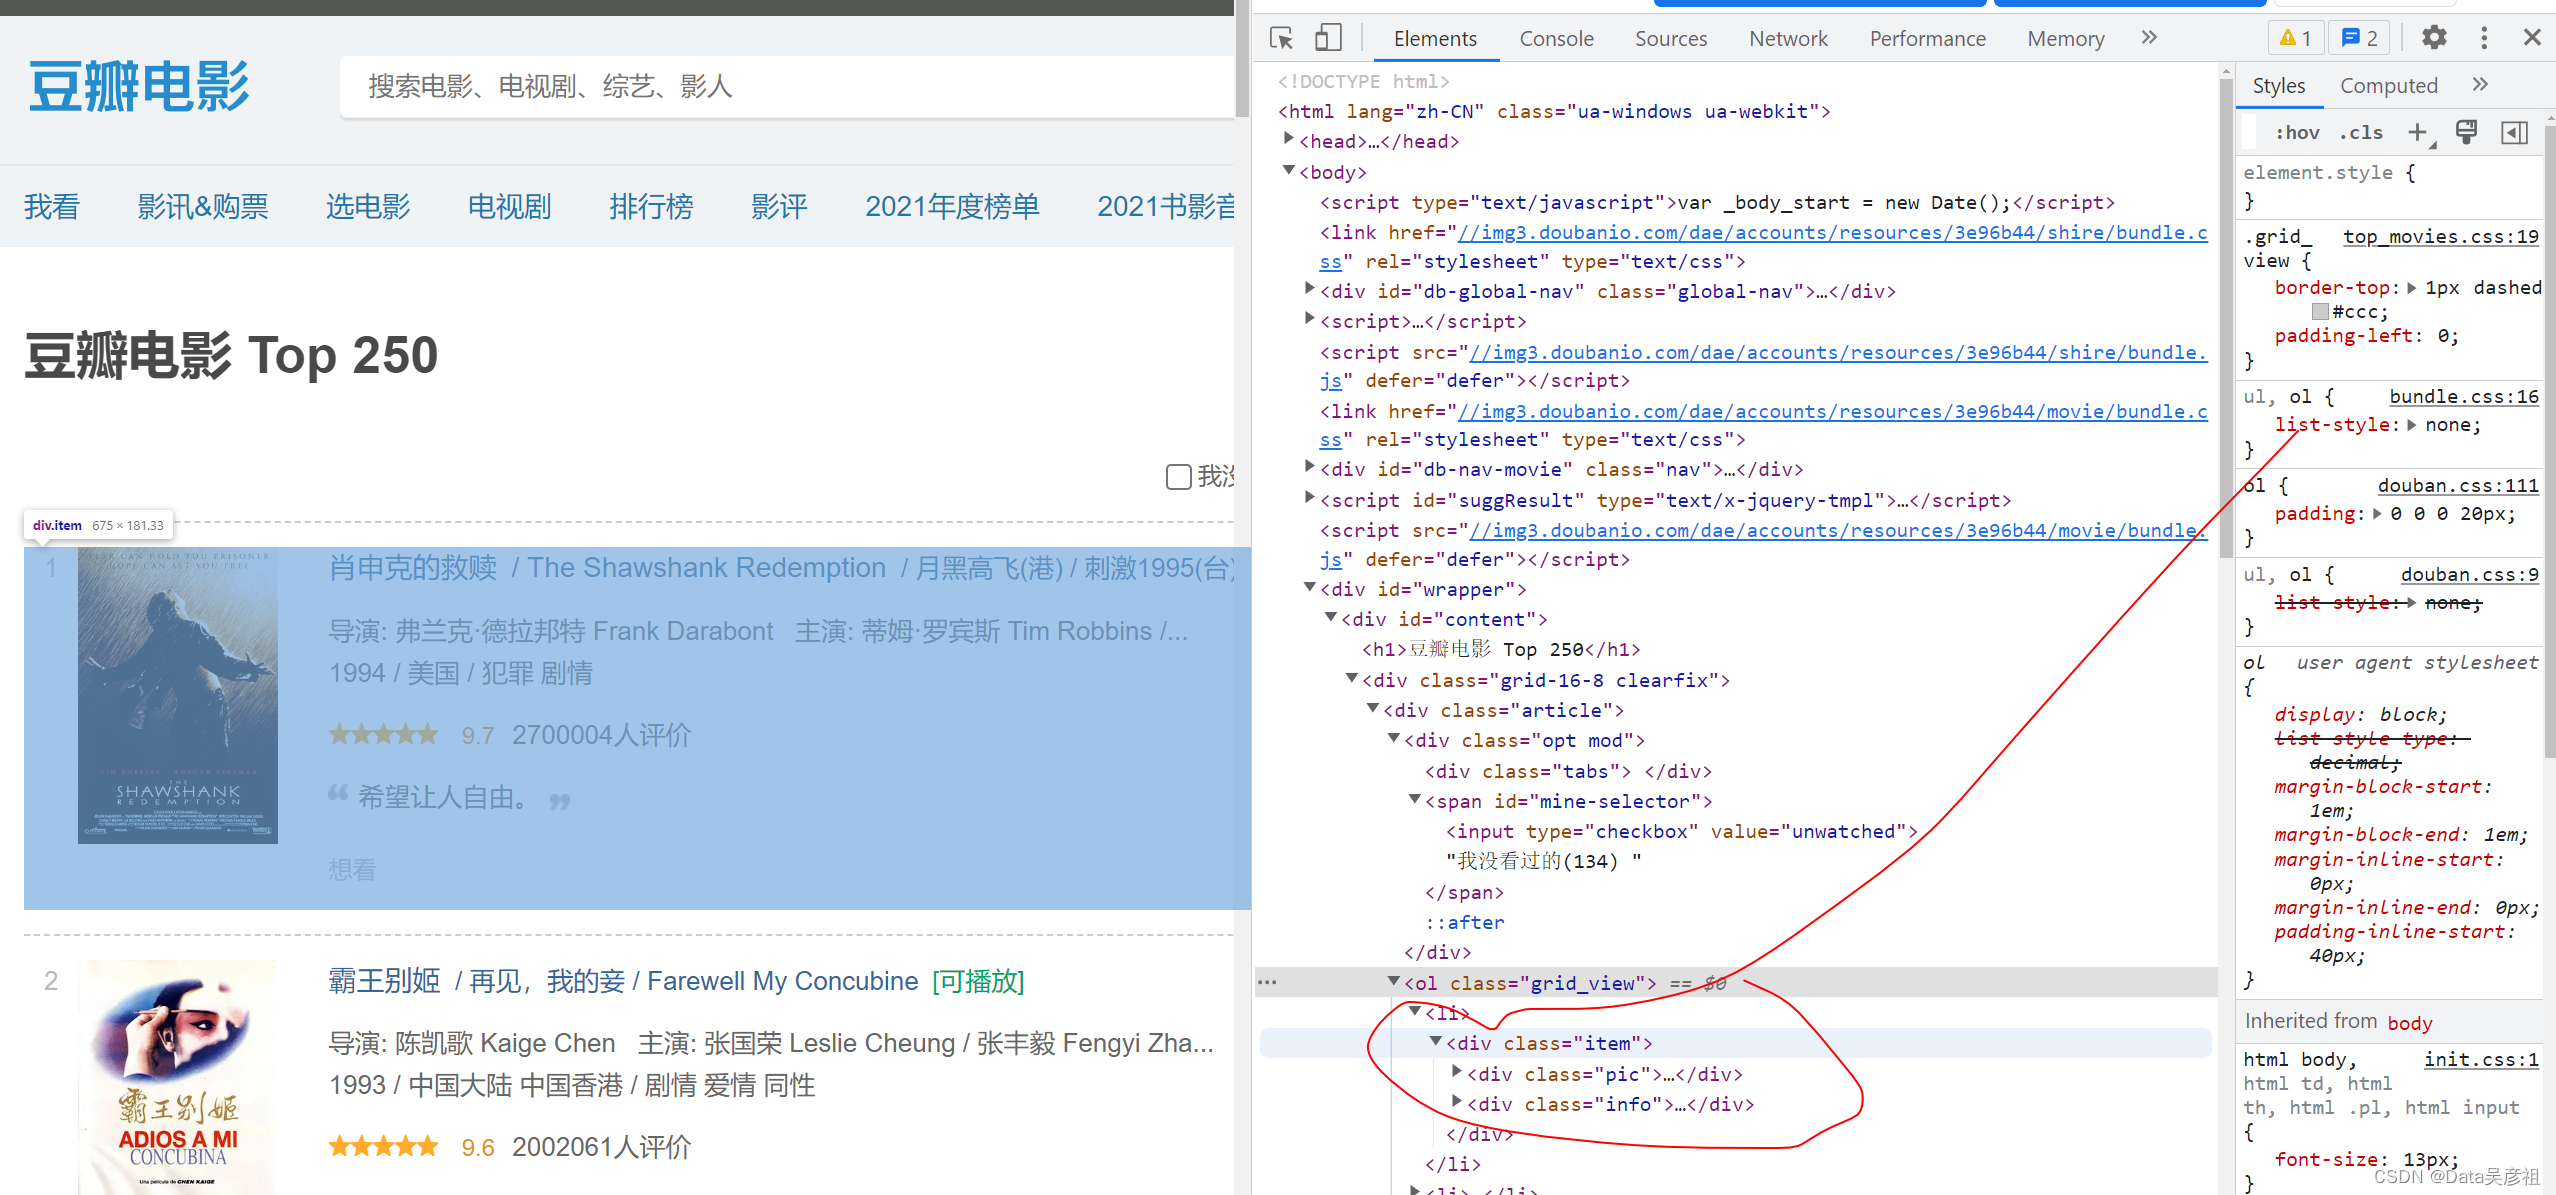This screenshot has height=1195, width=2556.
Task: Collapse the body element
Action: tap(1289, 171)
